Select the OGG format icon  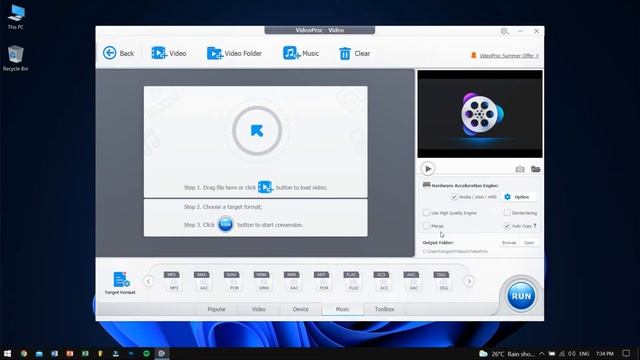(443, 281)
